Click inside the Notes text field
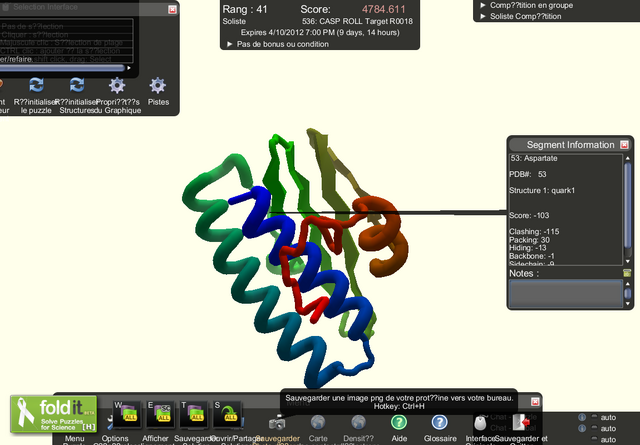Image resolution: width=640 pixels, height=445 pixels. tap(566, 293)
